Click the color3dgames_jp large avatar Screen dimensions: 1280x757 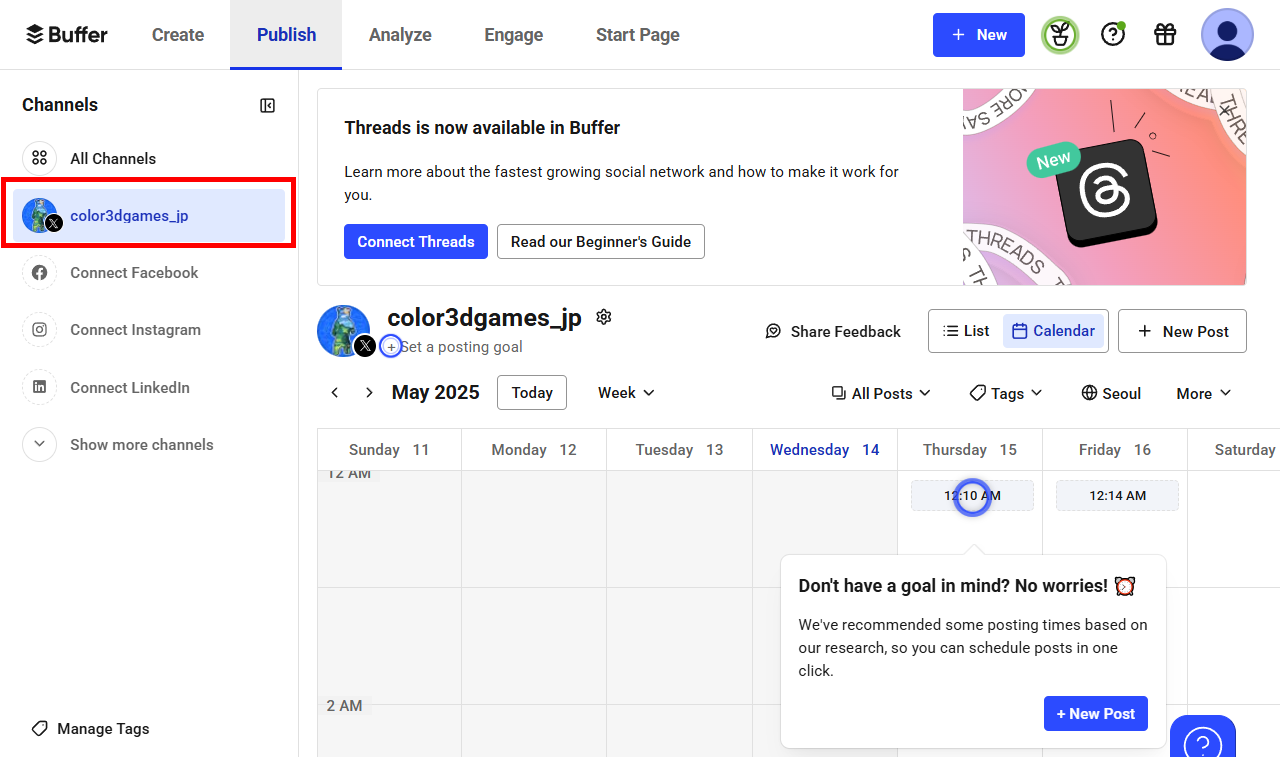343,331
